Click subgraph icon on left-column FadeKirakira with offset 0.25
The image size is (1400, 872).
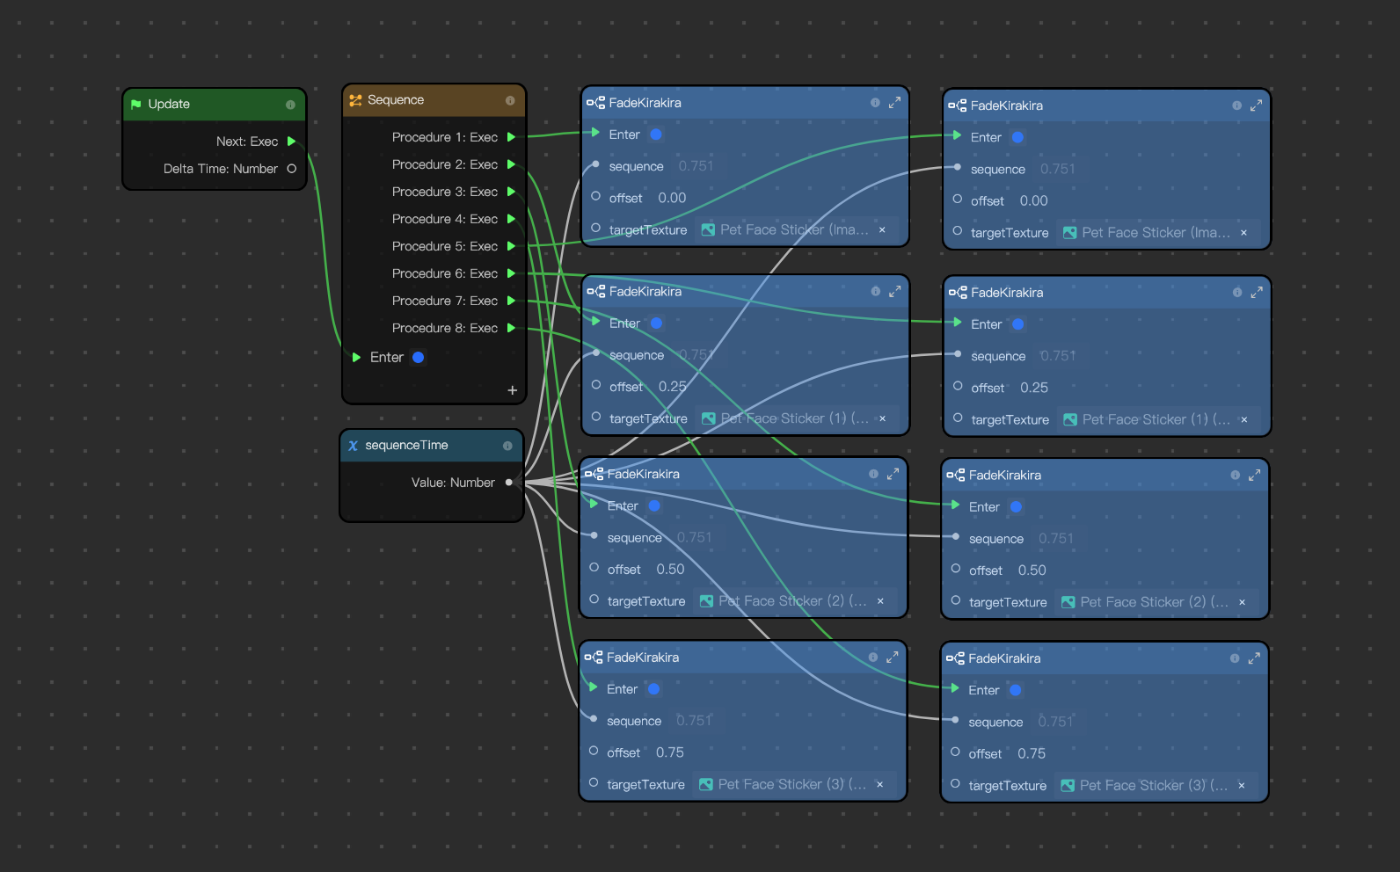click(595, 292)
